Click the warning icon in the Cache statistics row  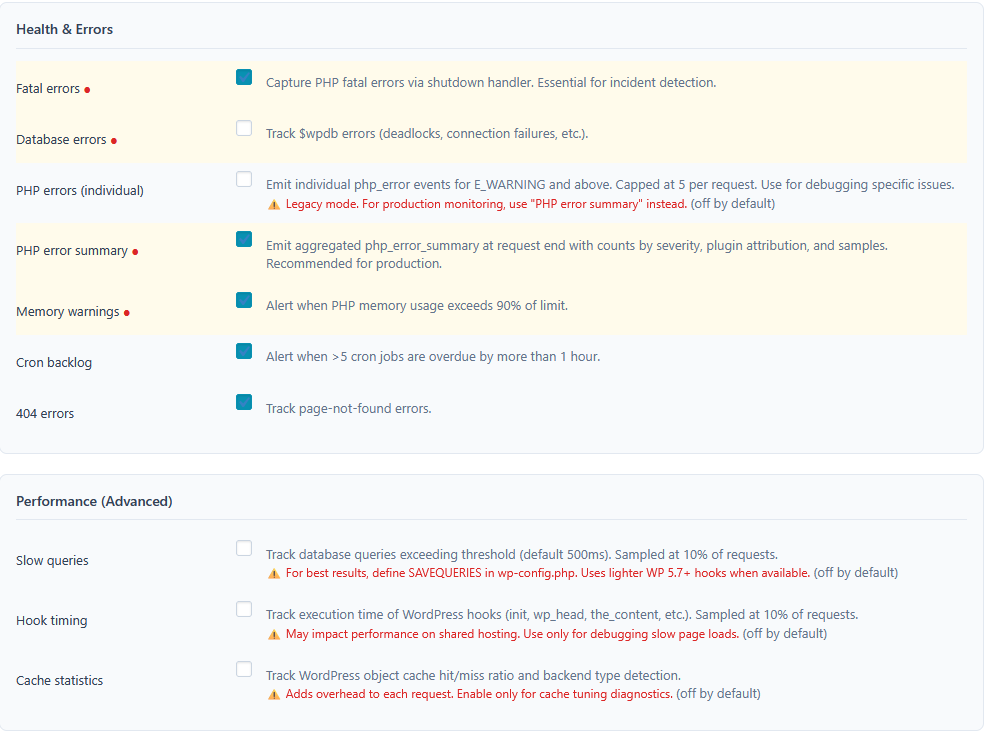[x=273, y=693]
